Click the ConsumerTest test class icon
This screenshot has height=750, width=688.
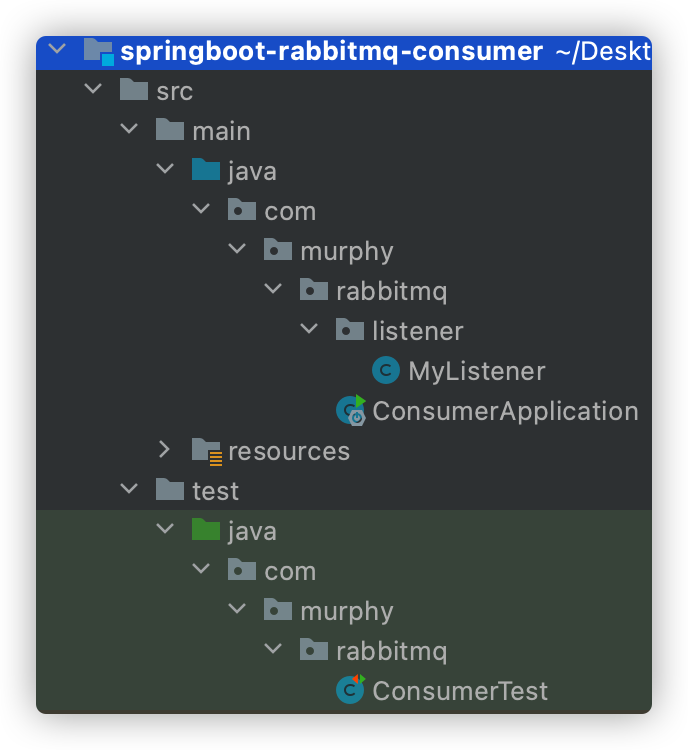point(350,689)
